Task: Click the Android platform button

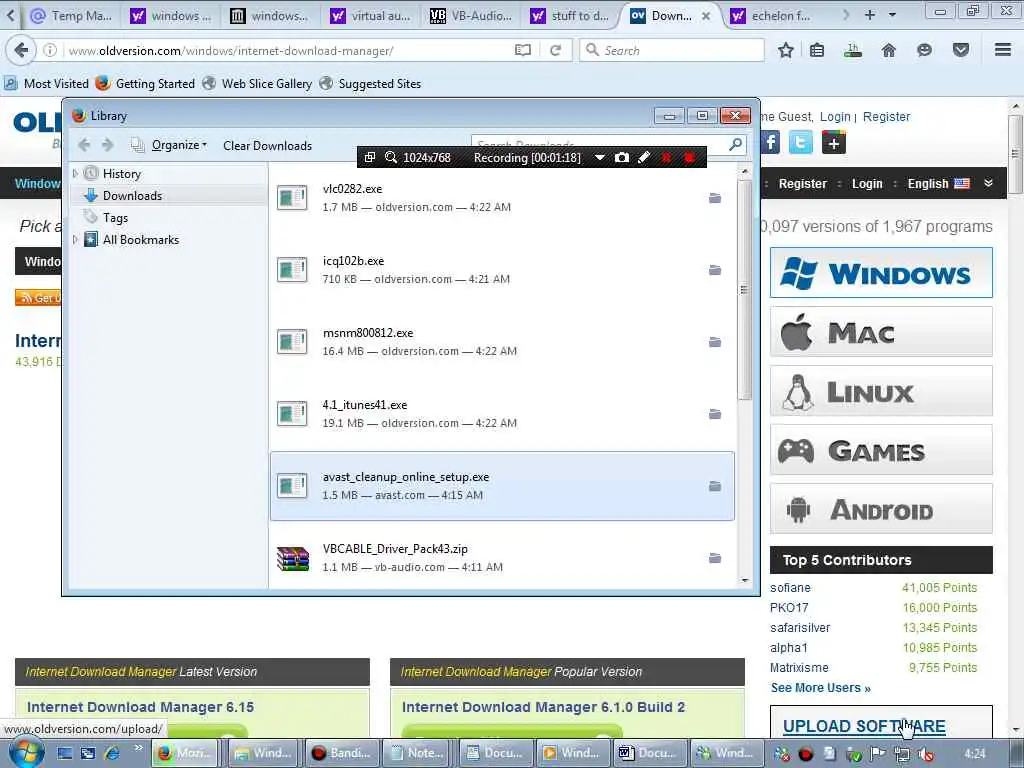Action: tap(881, 509)
